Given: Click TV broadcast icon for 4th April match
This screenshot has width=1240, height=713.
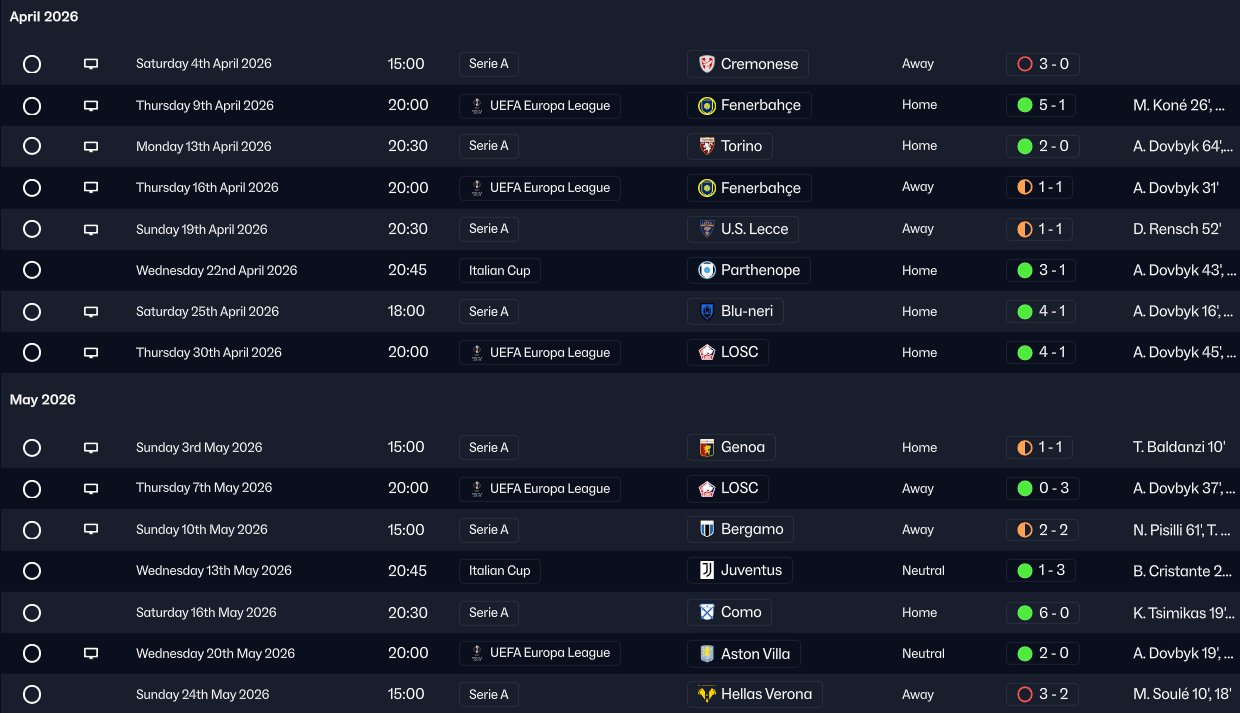Looking at the screenshot, I should click(91, 64).
